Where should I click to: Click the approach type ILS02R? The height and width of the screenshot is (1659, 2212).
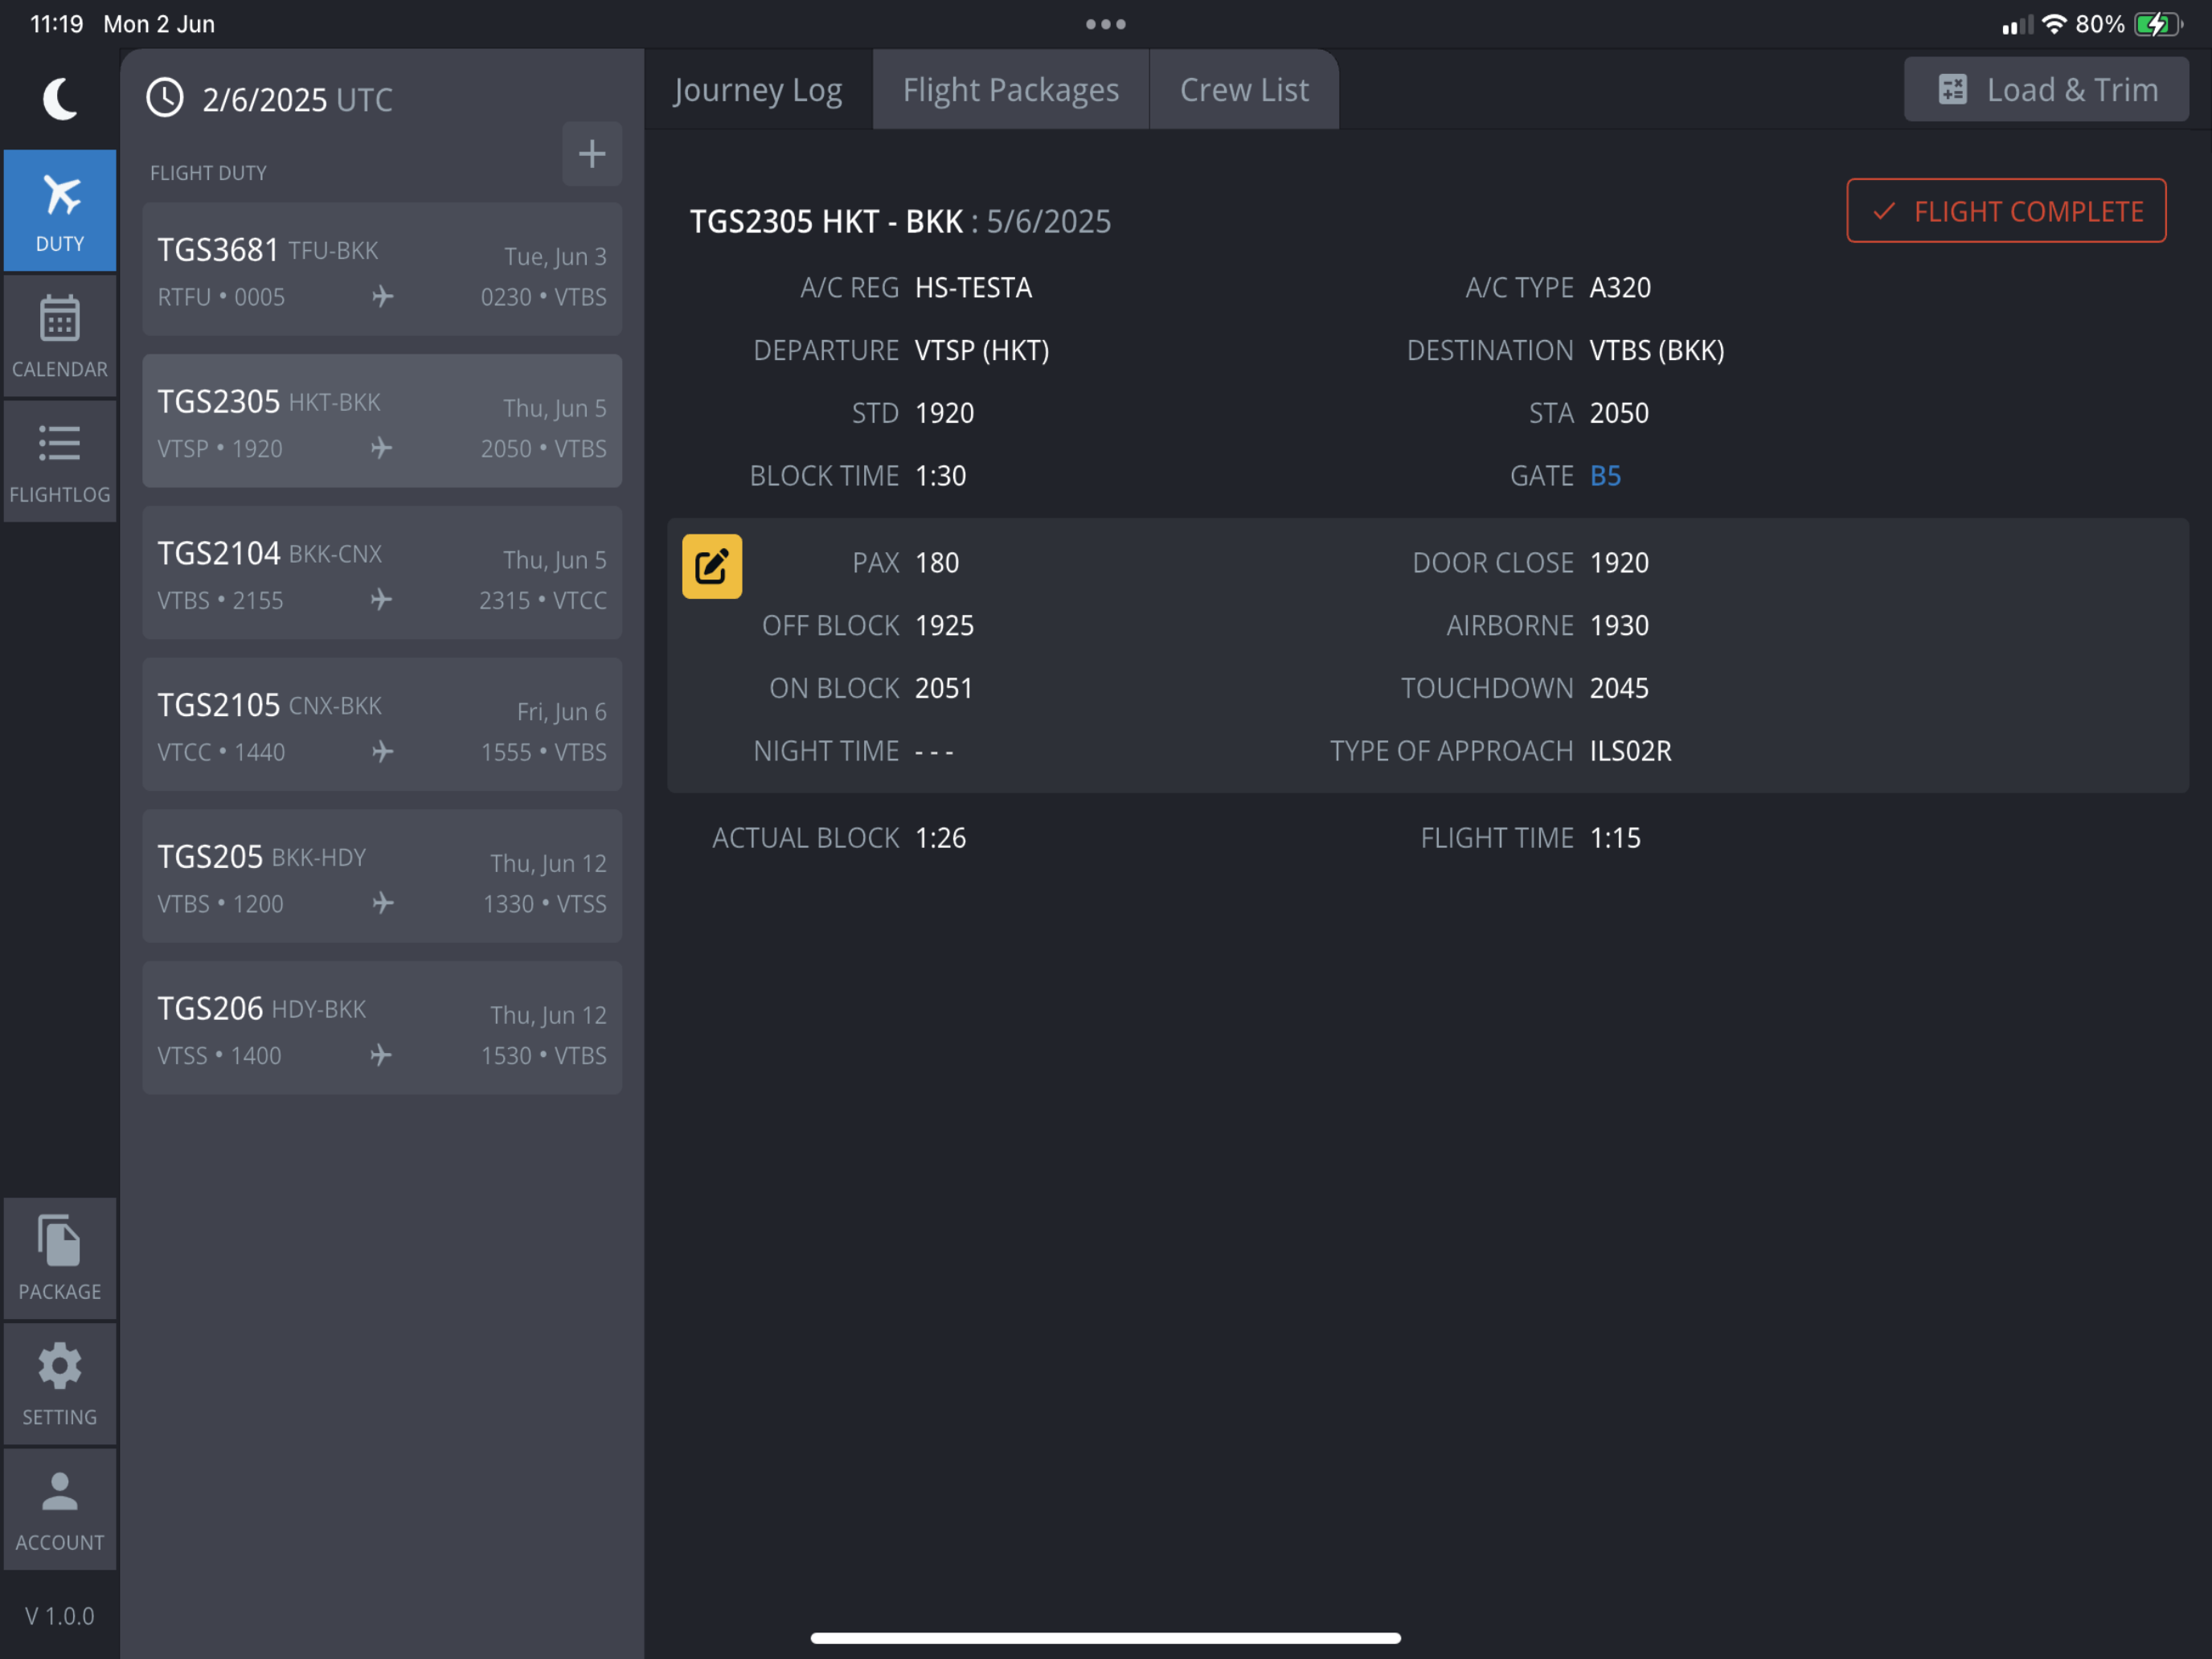[1631, 751]
